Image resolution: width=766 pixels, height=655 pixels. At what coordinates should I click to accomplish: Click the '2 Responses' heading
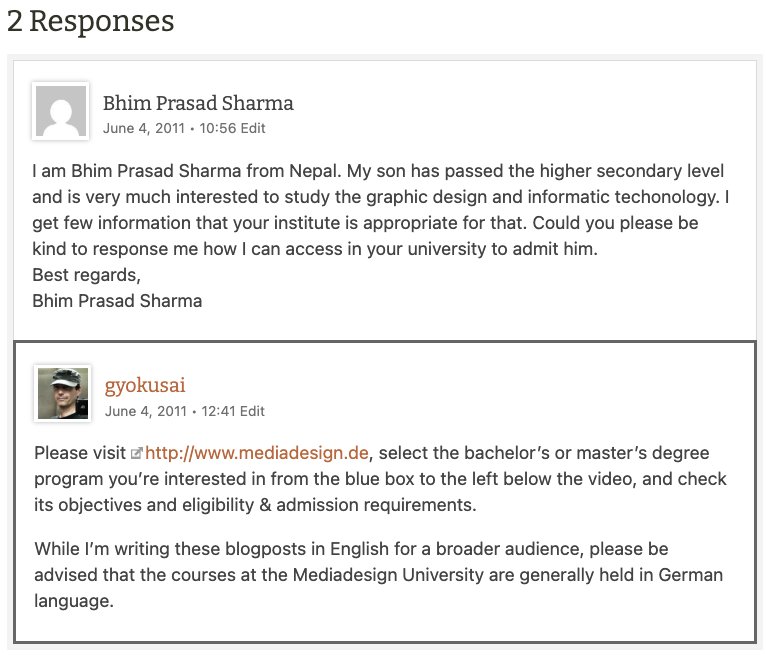pos(91,20)
